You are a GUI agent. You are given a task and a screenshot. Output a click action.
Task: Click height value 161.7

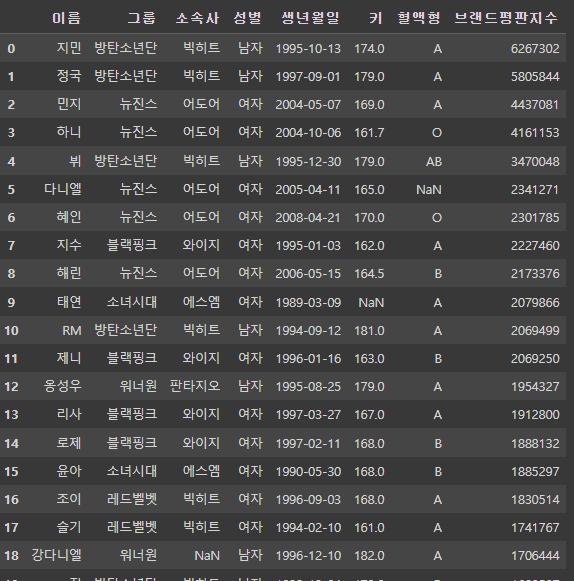pyautogui.click(x=369, y=133)
